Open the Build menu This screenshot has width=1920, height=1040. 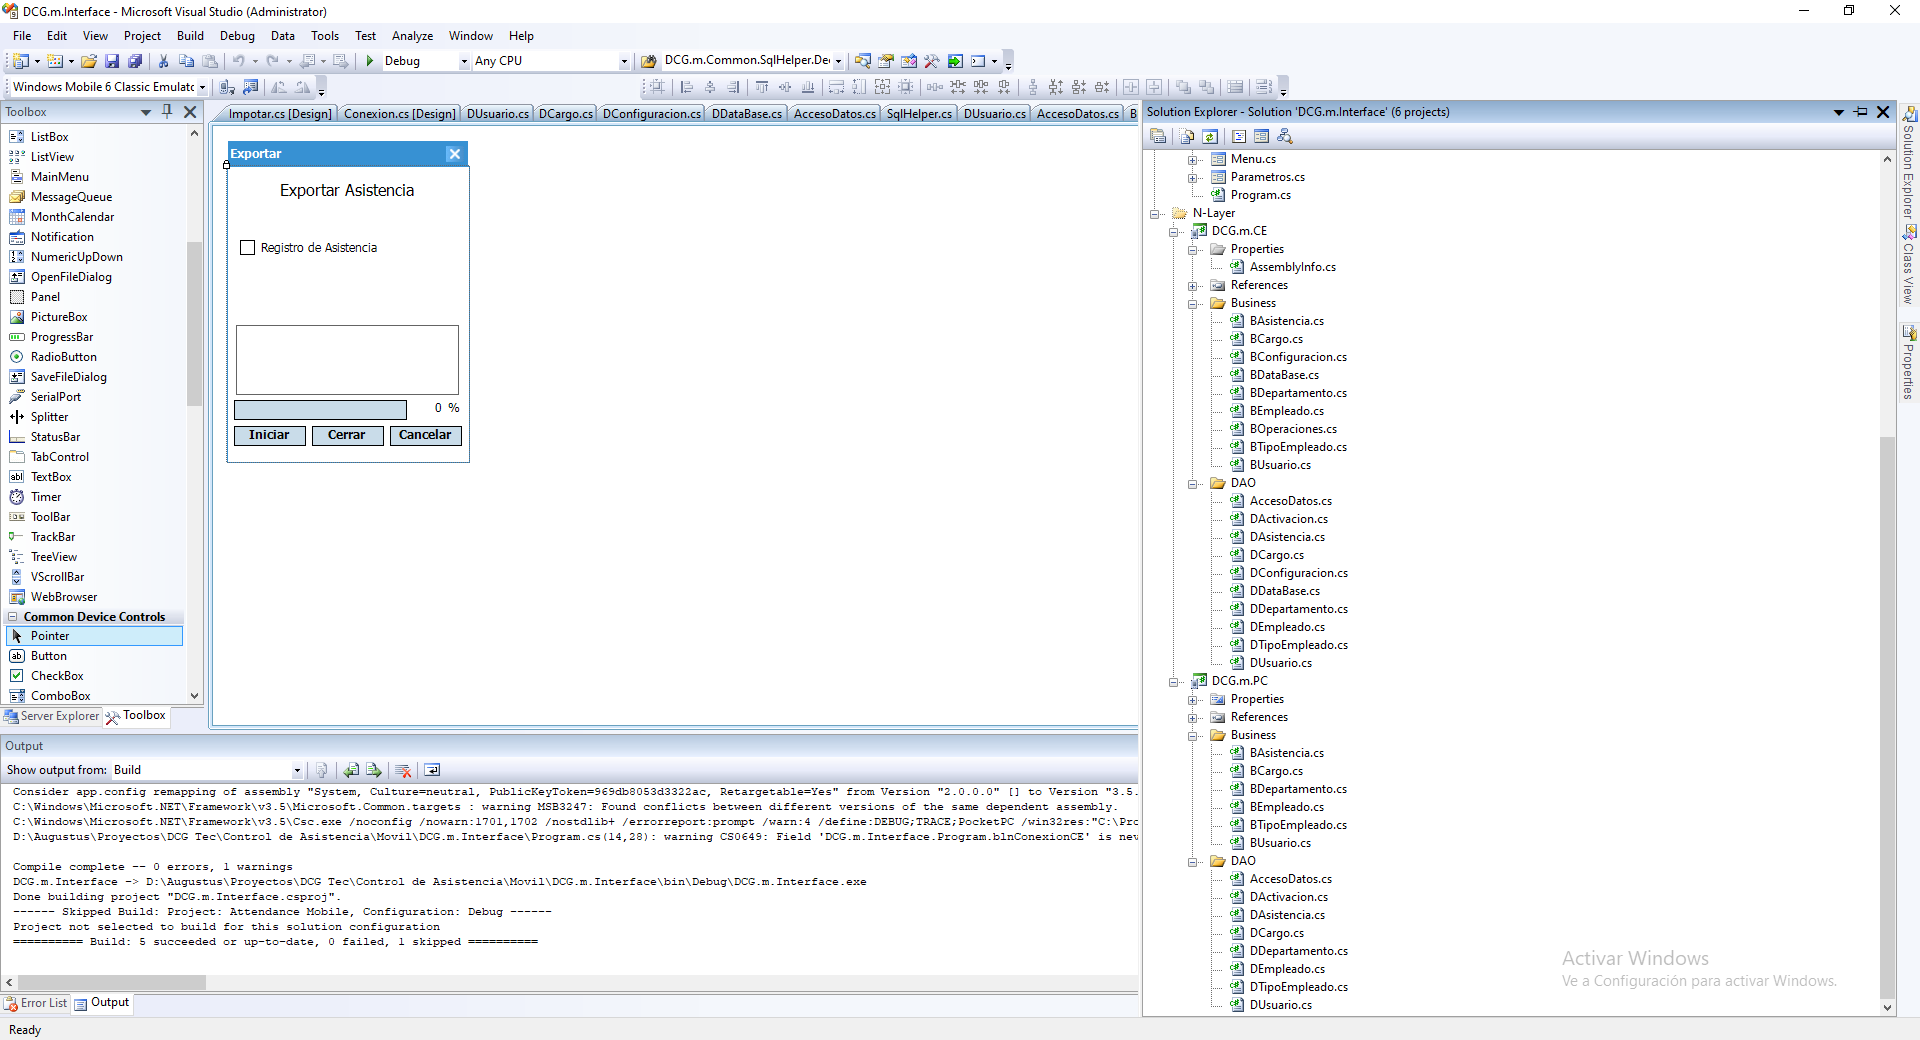[x=190, y=36]
